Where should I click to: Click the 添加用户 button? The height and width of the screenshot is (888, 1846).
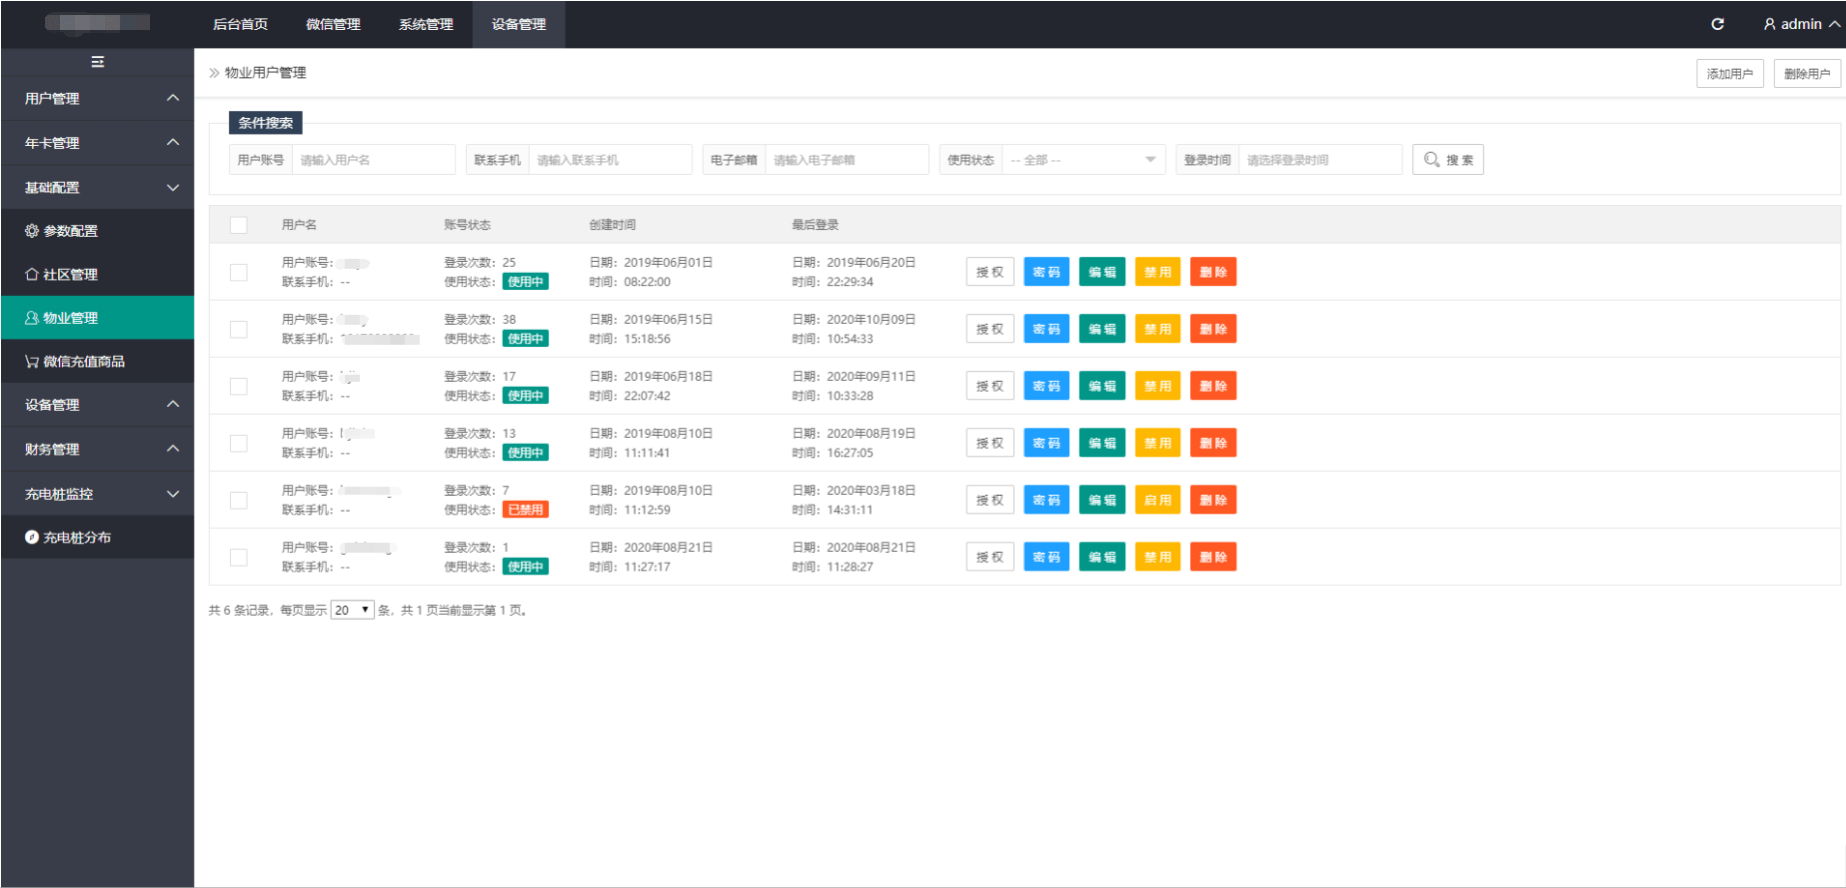coord(1729,74)
